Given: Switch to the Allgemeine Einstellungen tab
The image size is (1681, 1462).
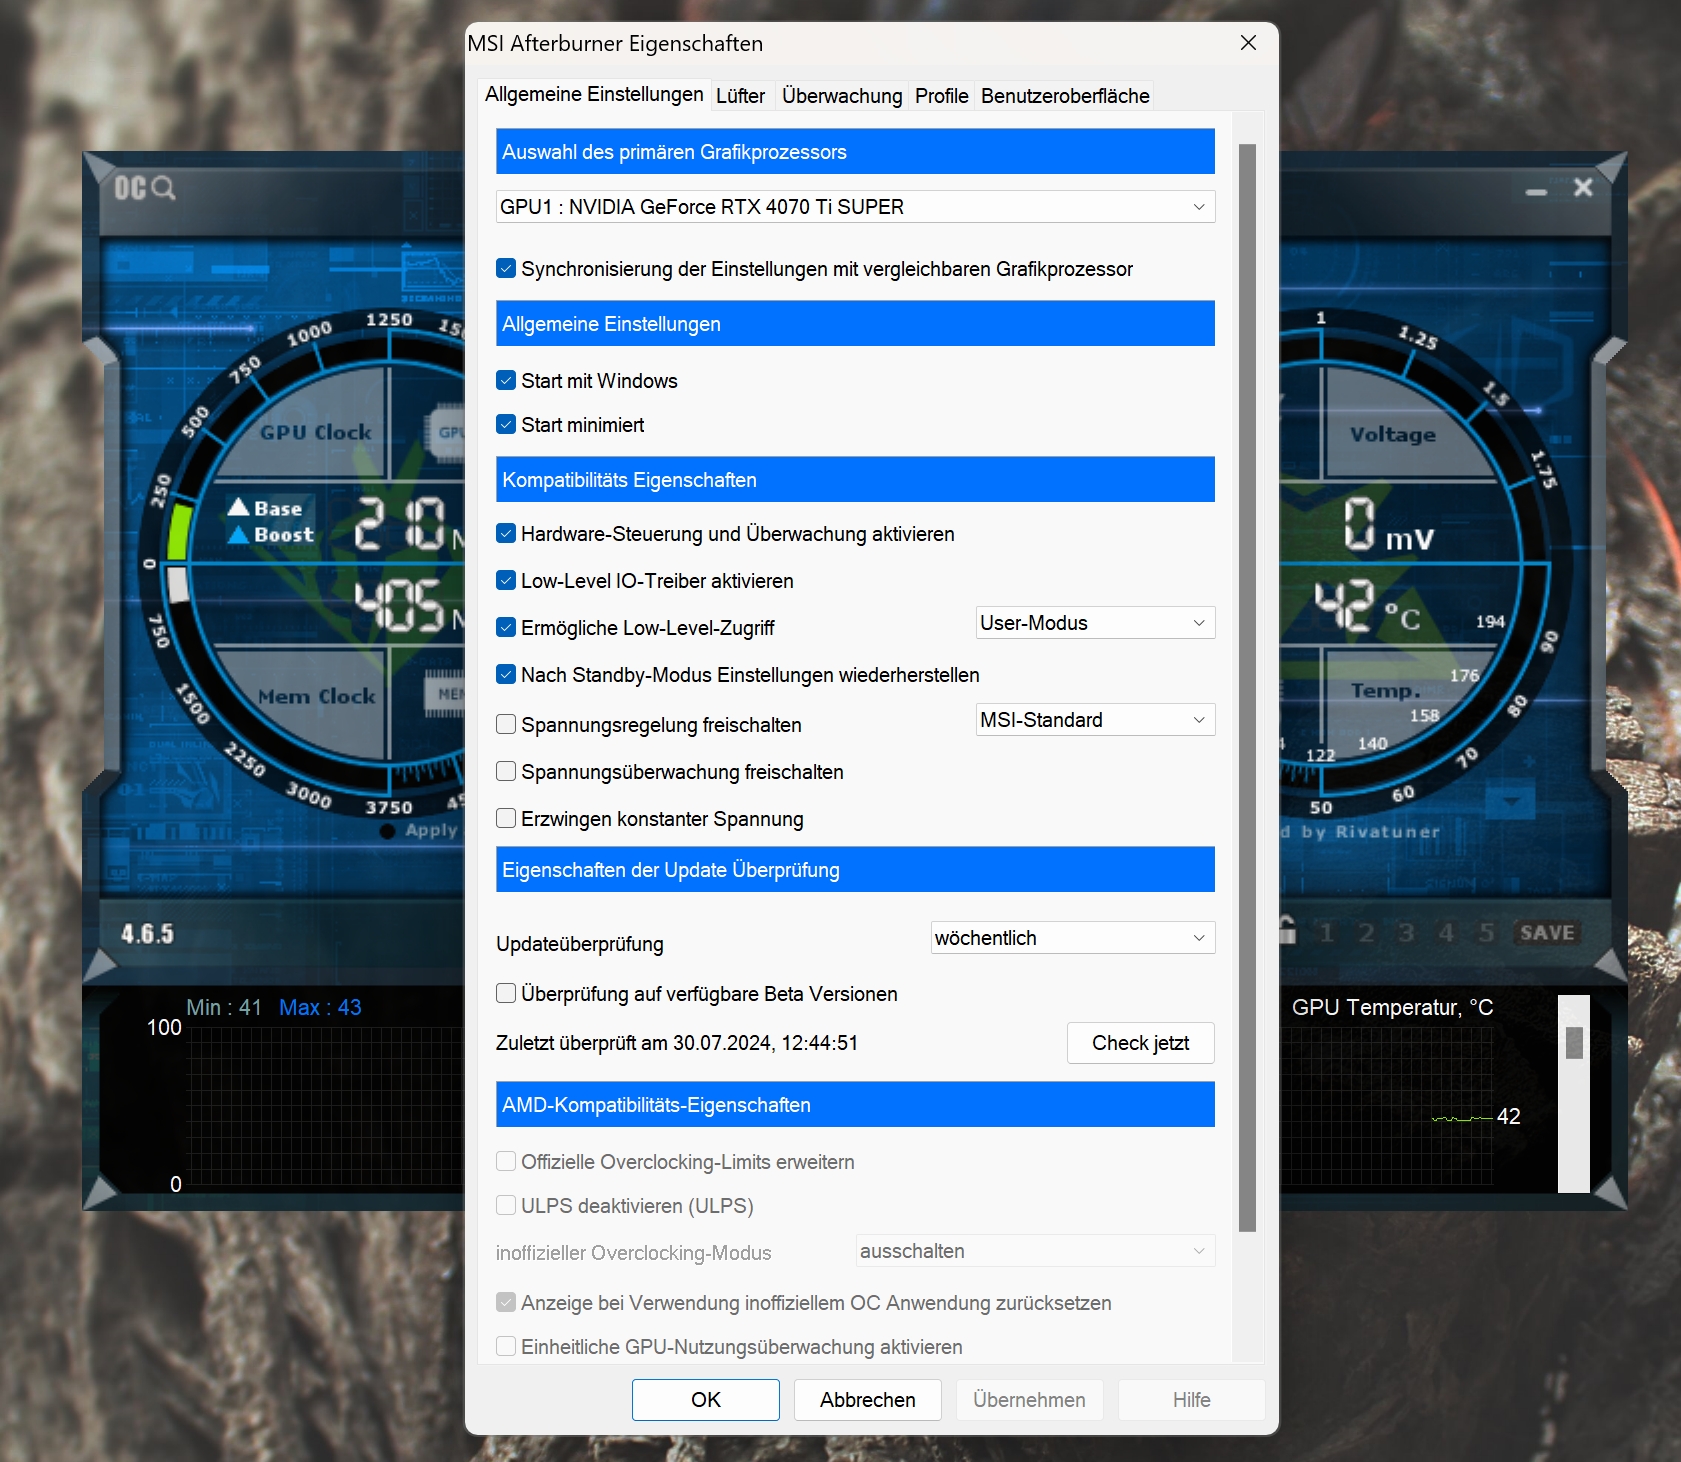Looking at the screenshot, I should point(594,94).
